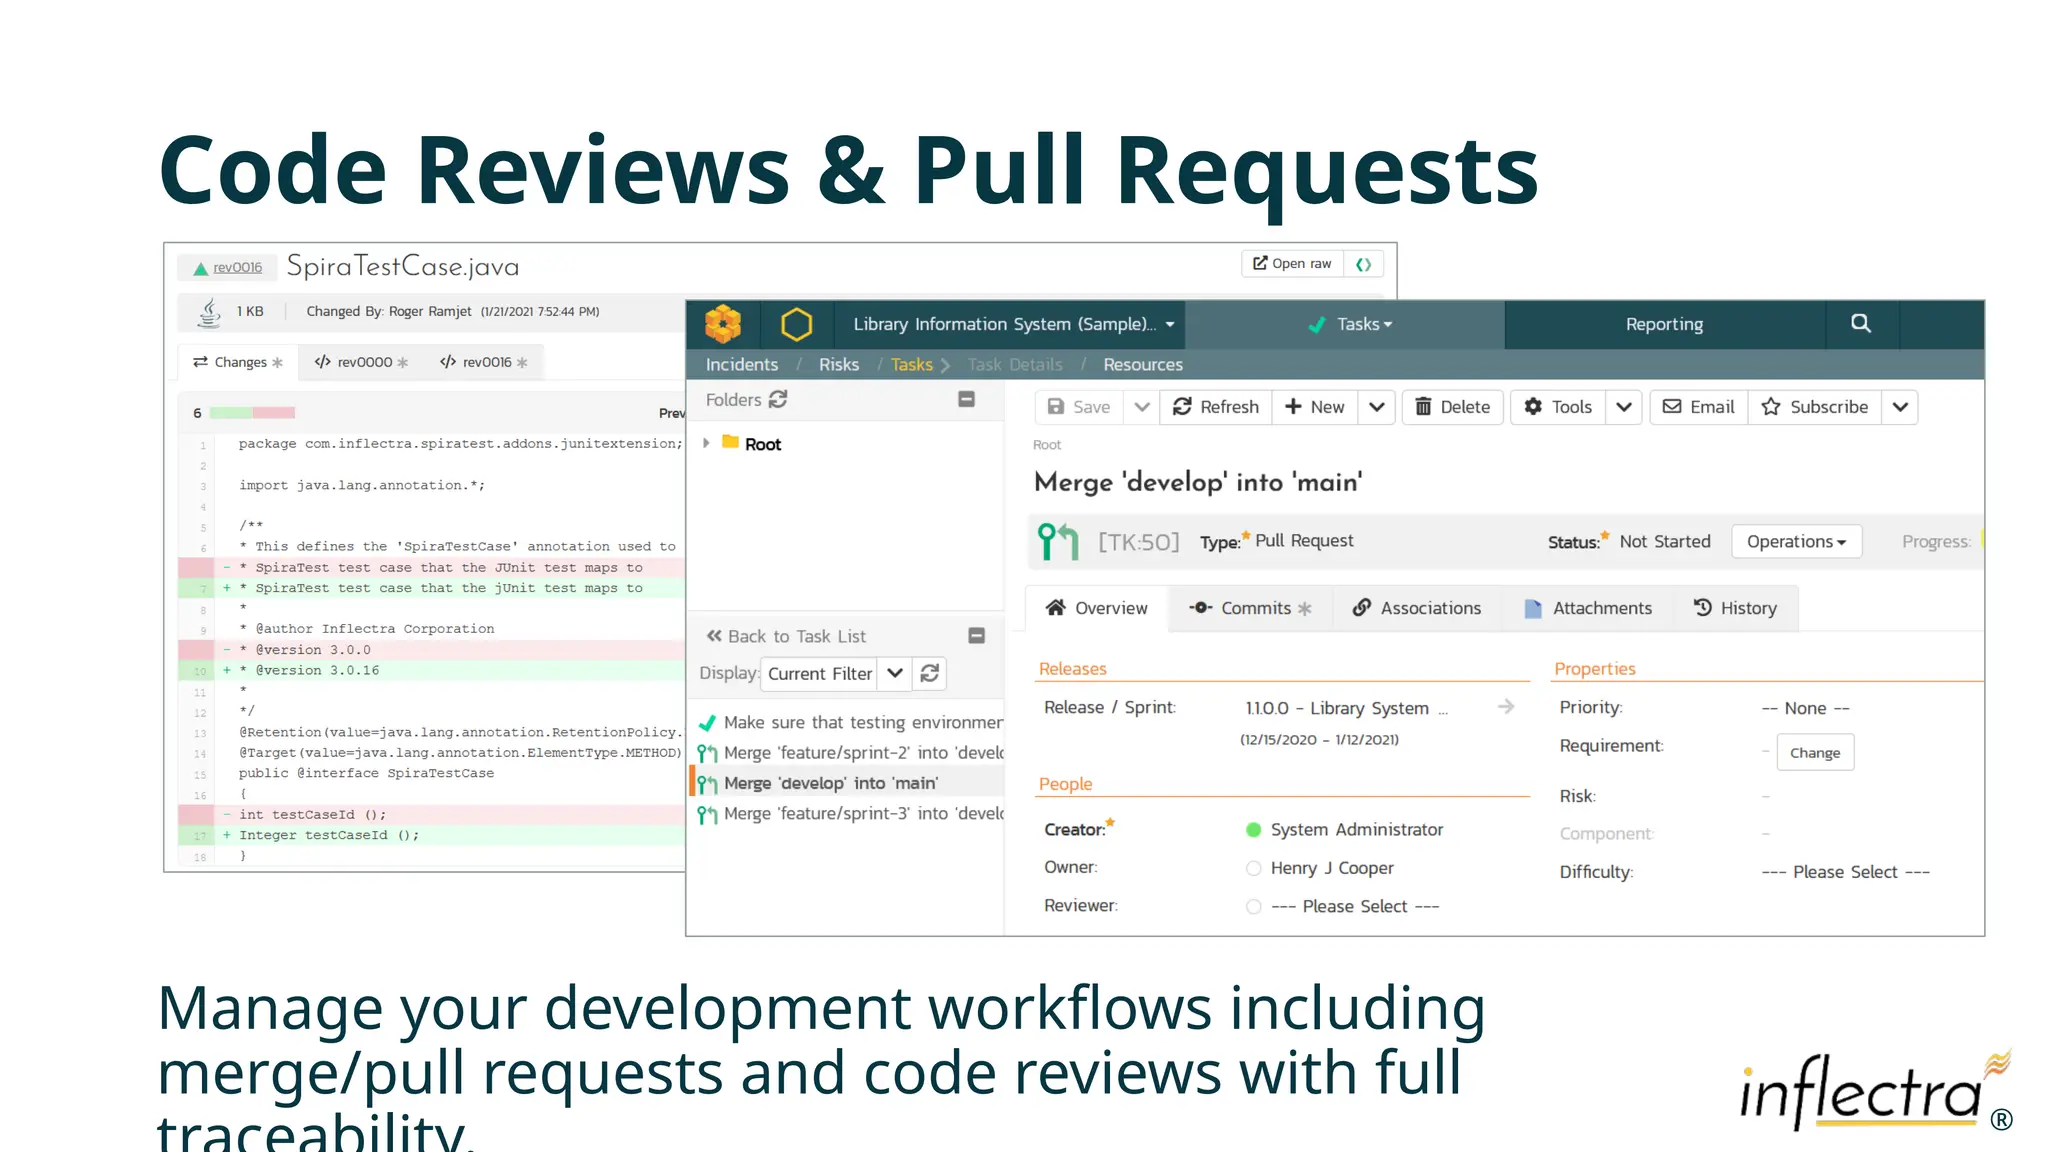The width and height of the screenshot is (2048, 1152).
Task: Open the Priority None dropdown
Action: point(1805,708)
